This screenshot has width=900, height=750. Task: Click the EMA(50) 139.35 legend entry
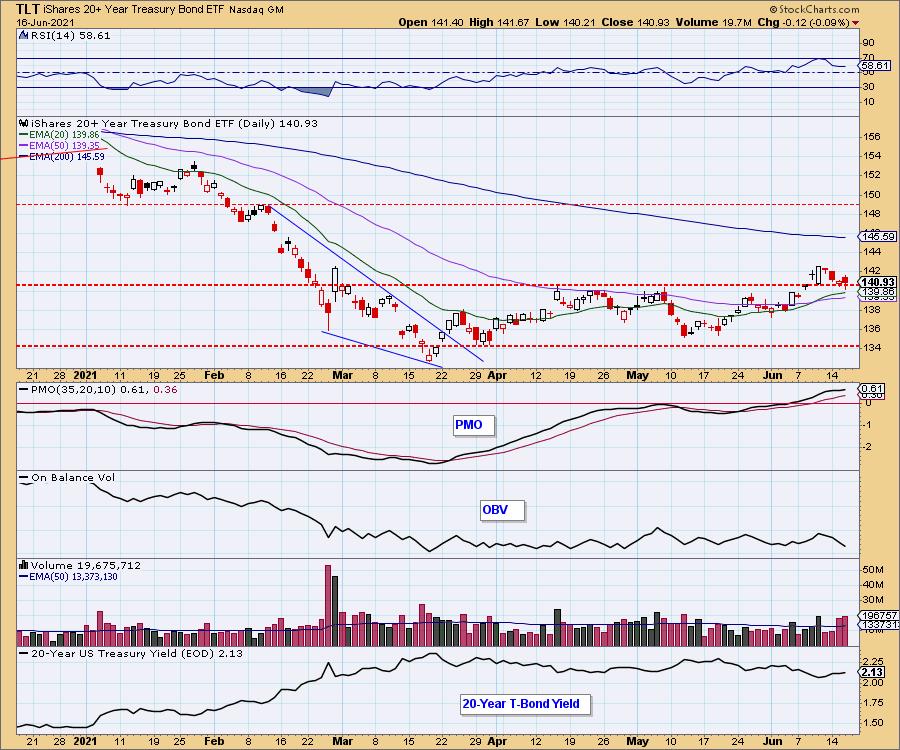(x=59, y=146)
